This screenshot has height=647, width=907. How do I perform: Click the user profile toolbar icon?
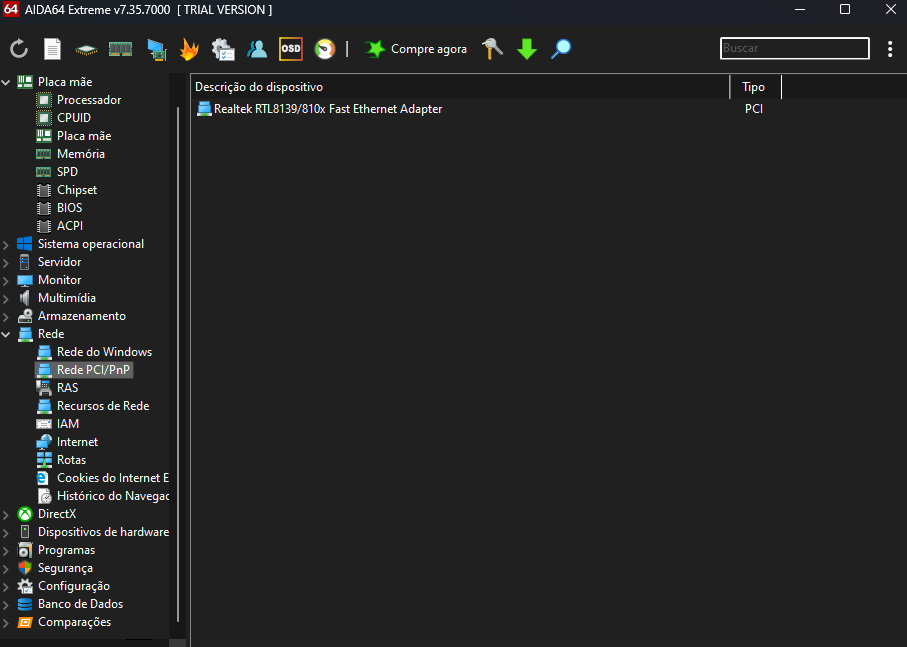257,49
